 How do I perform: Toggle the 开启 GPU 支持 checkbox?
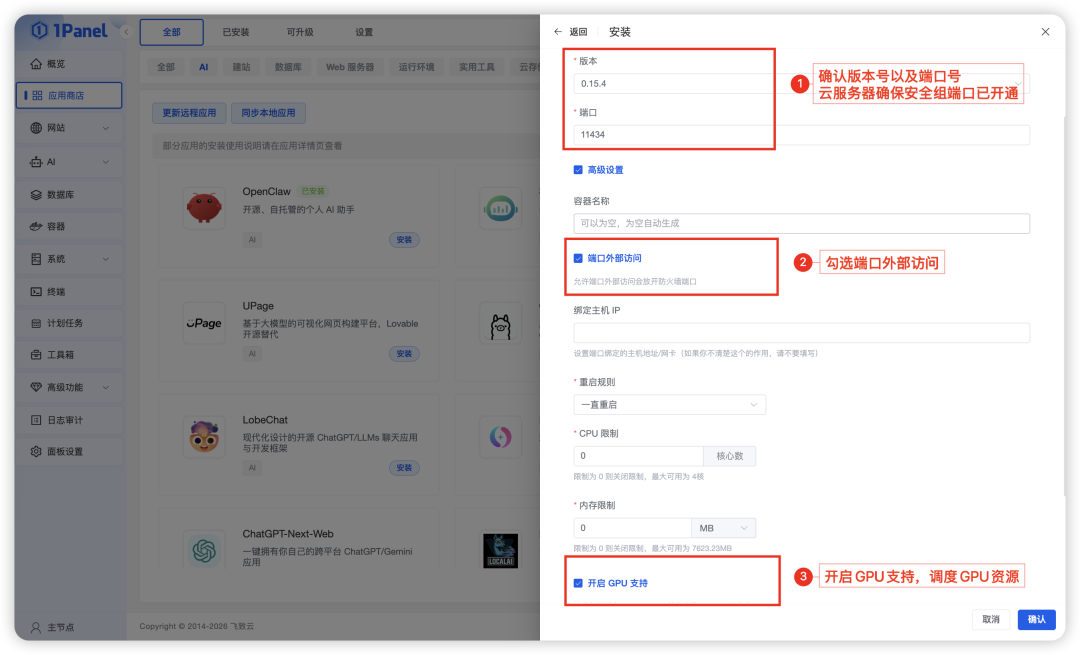point(578,583)
